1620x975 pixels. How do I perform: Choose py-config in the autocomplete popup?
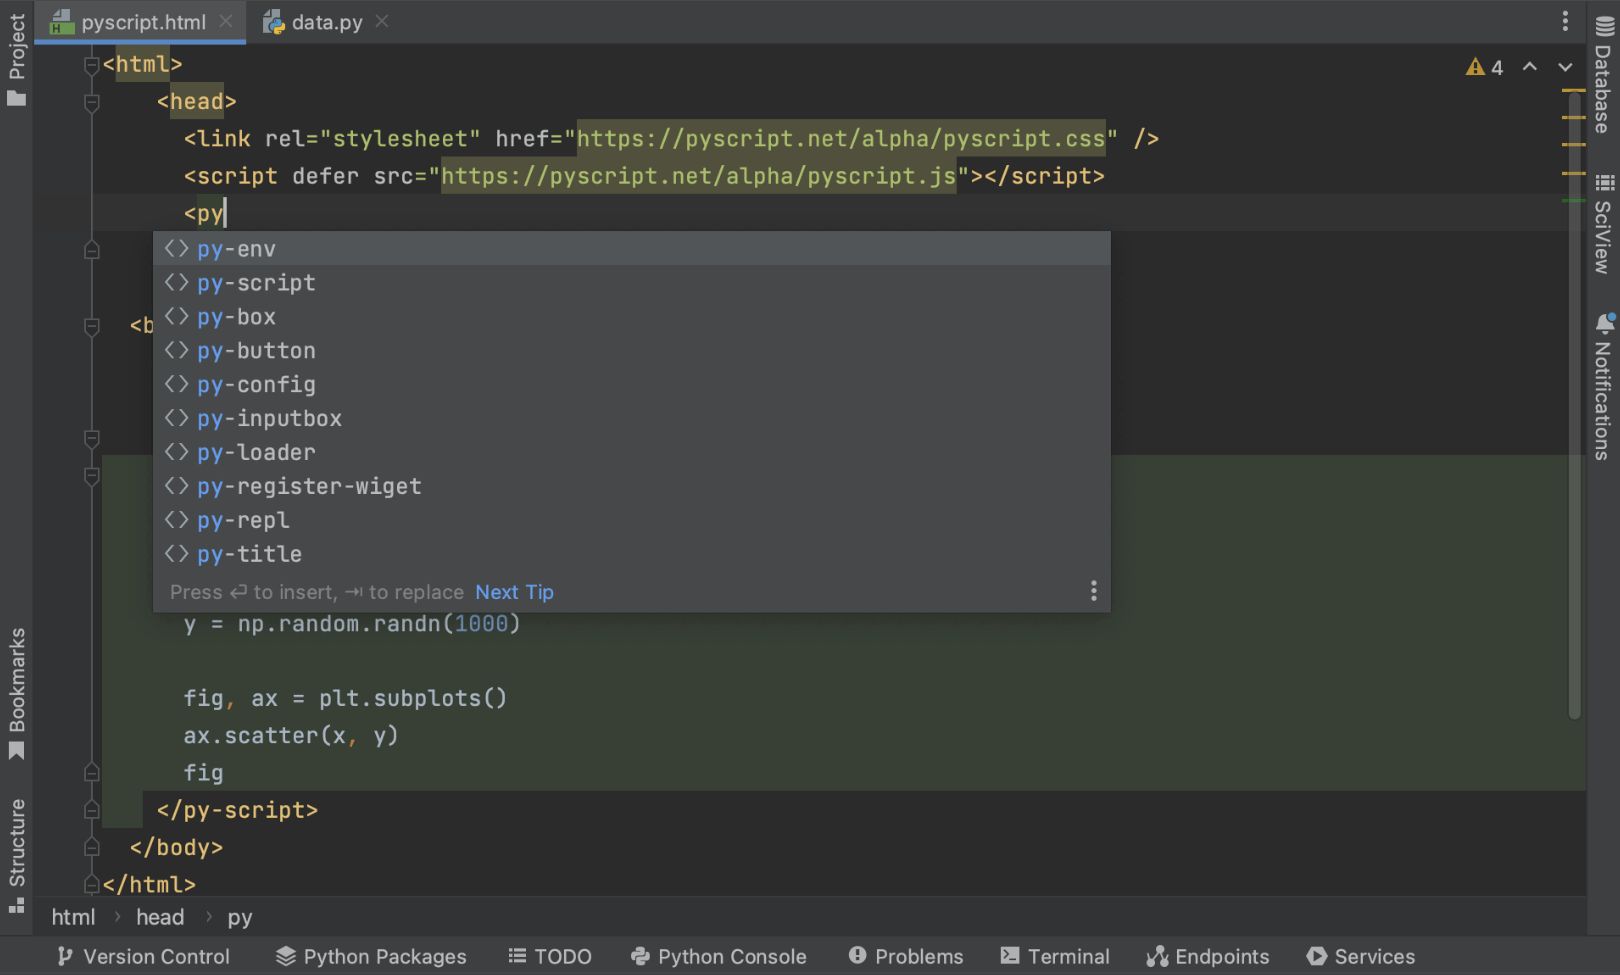[256, 385]
